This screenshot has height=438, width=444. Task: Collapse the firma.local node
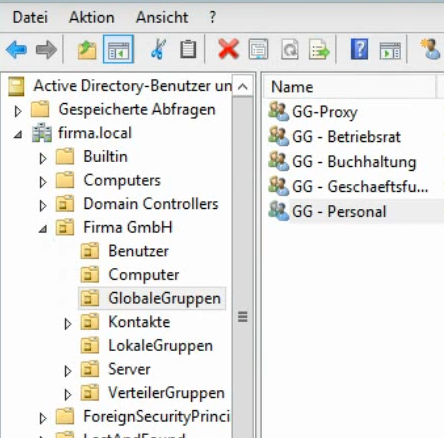pos(18,135)
